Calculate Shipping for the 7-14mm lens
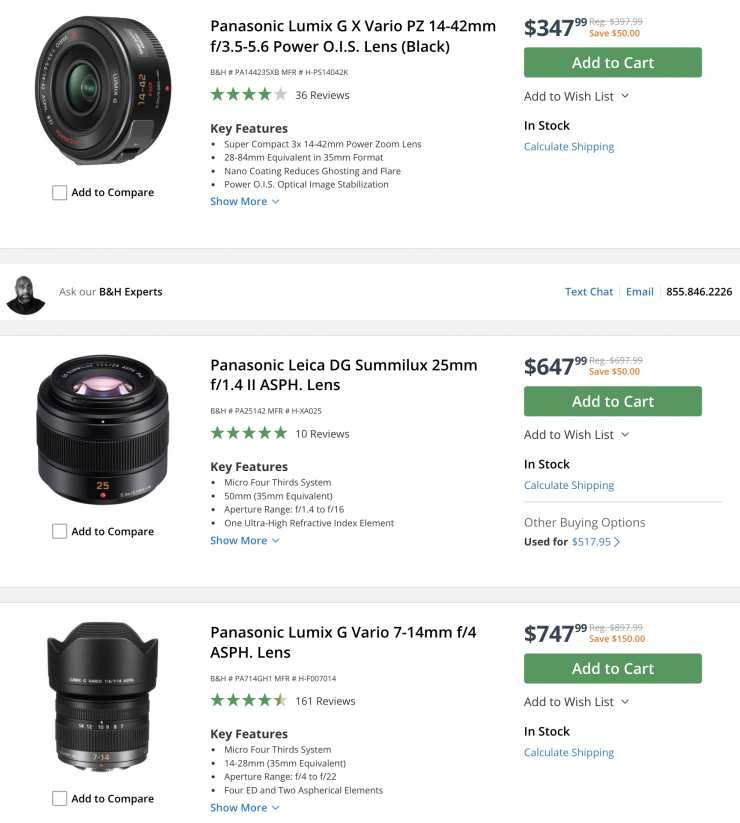Viewport: 740px width, 823px height. click(569, 752)
